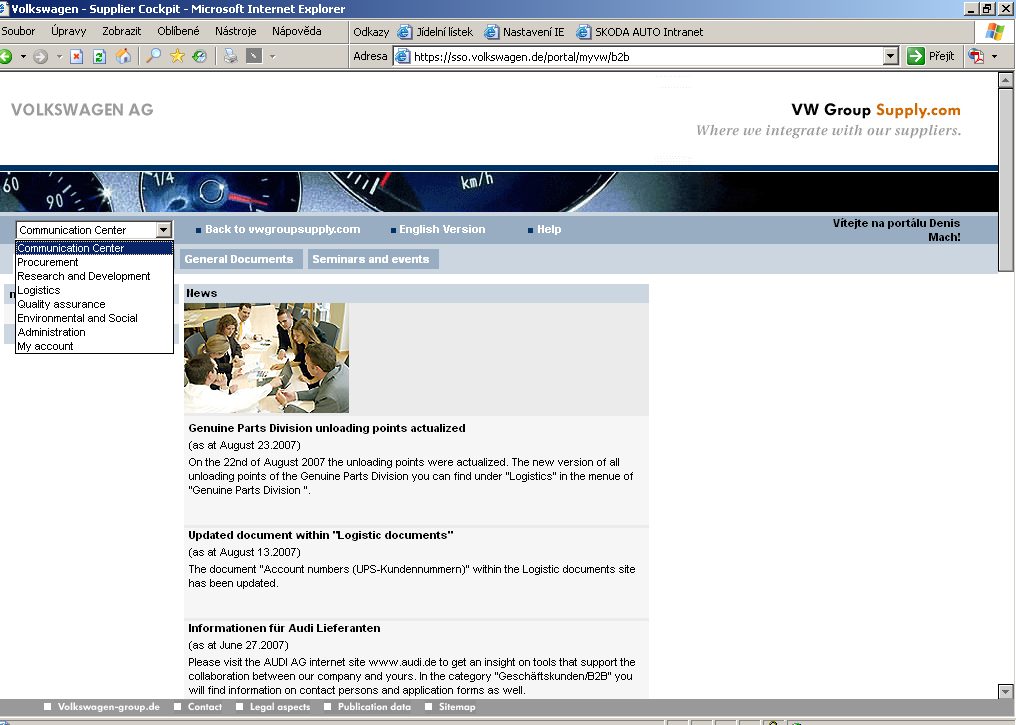This screenshot has width=1016, height=725.
Task: Click the scrollbar down arrow
Action: coord(1006,691)
